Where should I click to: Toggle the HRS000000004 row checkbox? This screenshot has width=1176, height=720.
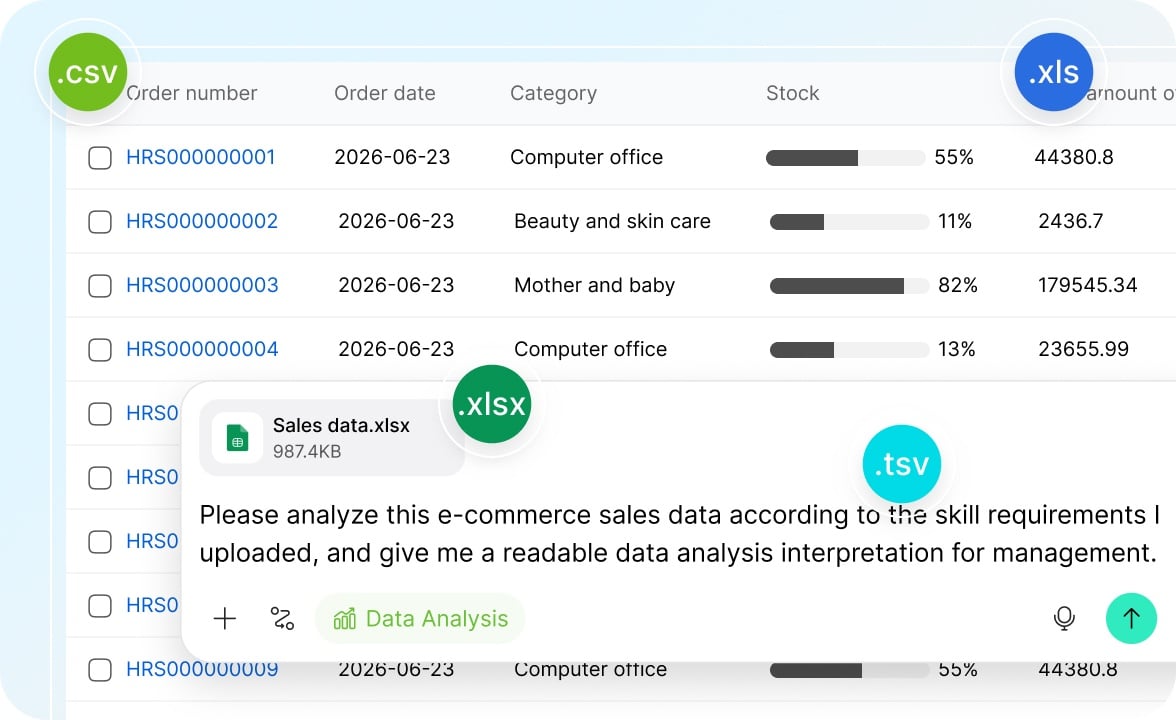[100, 350]
